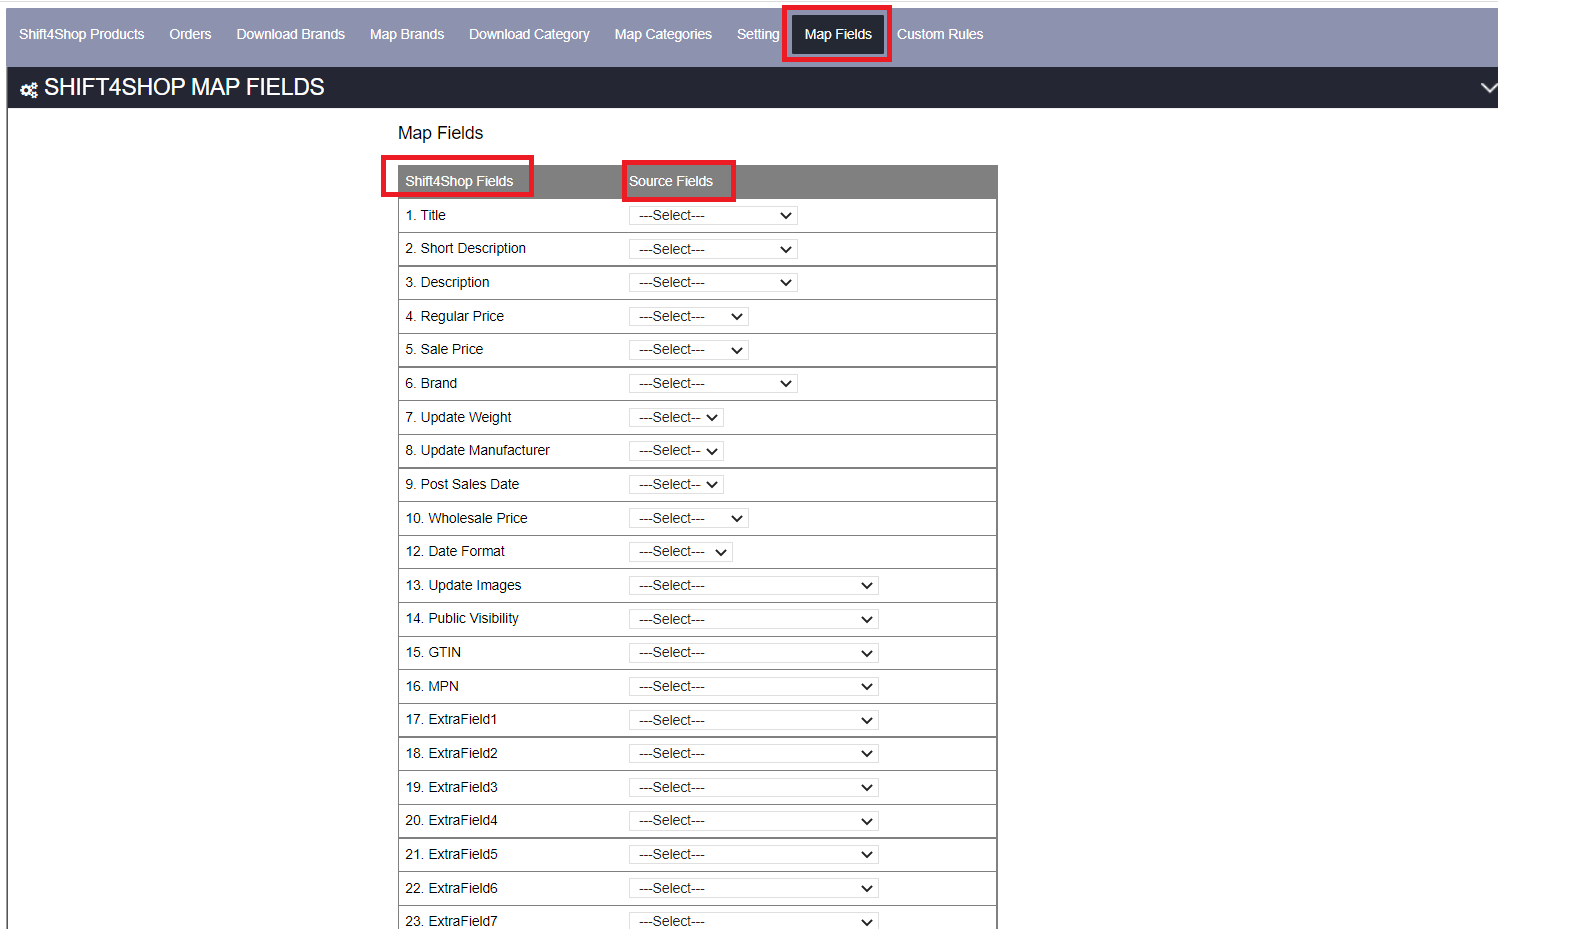Switch to the Map Categories tab
1596x929 pixels.
point(663,34)
